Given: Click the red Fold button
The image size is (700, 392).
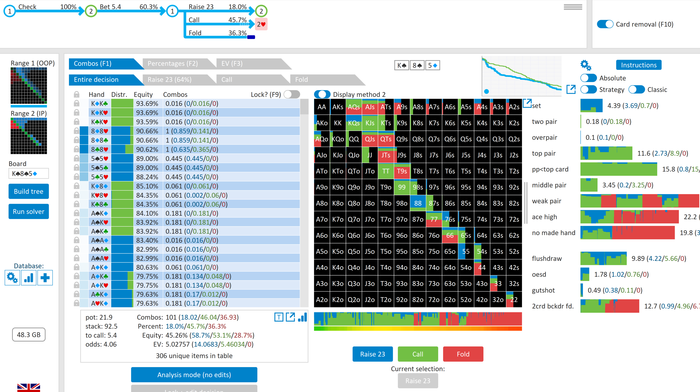Looking at the screenshot, I should [463, 354].
